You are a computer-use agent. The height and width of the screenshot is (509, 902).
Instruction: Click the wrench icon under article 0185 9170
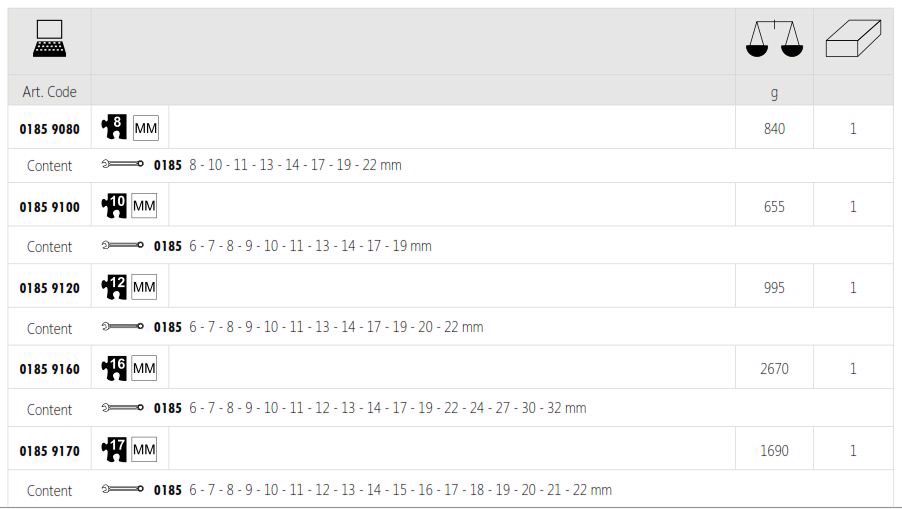pos(122,489)
